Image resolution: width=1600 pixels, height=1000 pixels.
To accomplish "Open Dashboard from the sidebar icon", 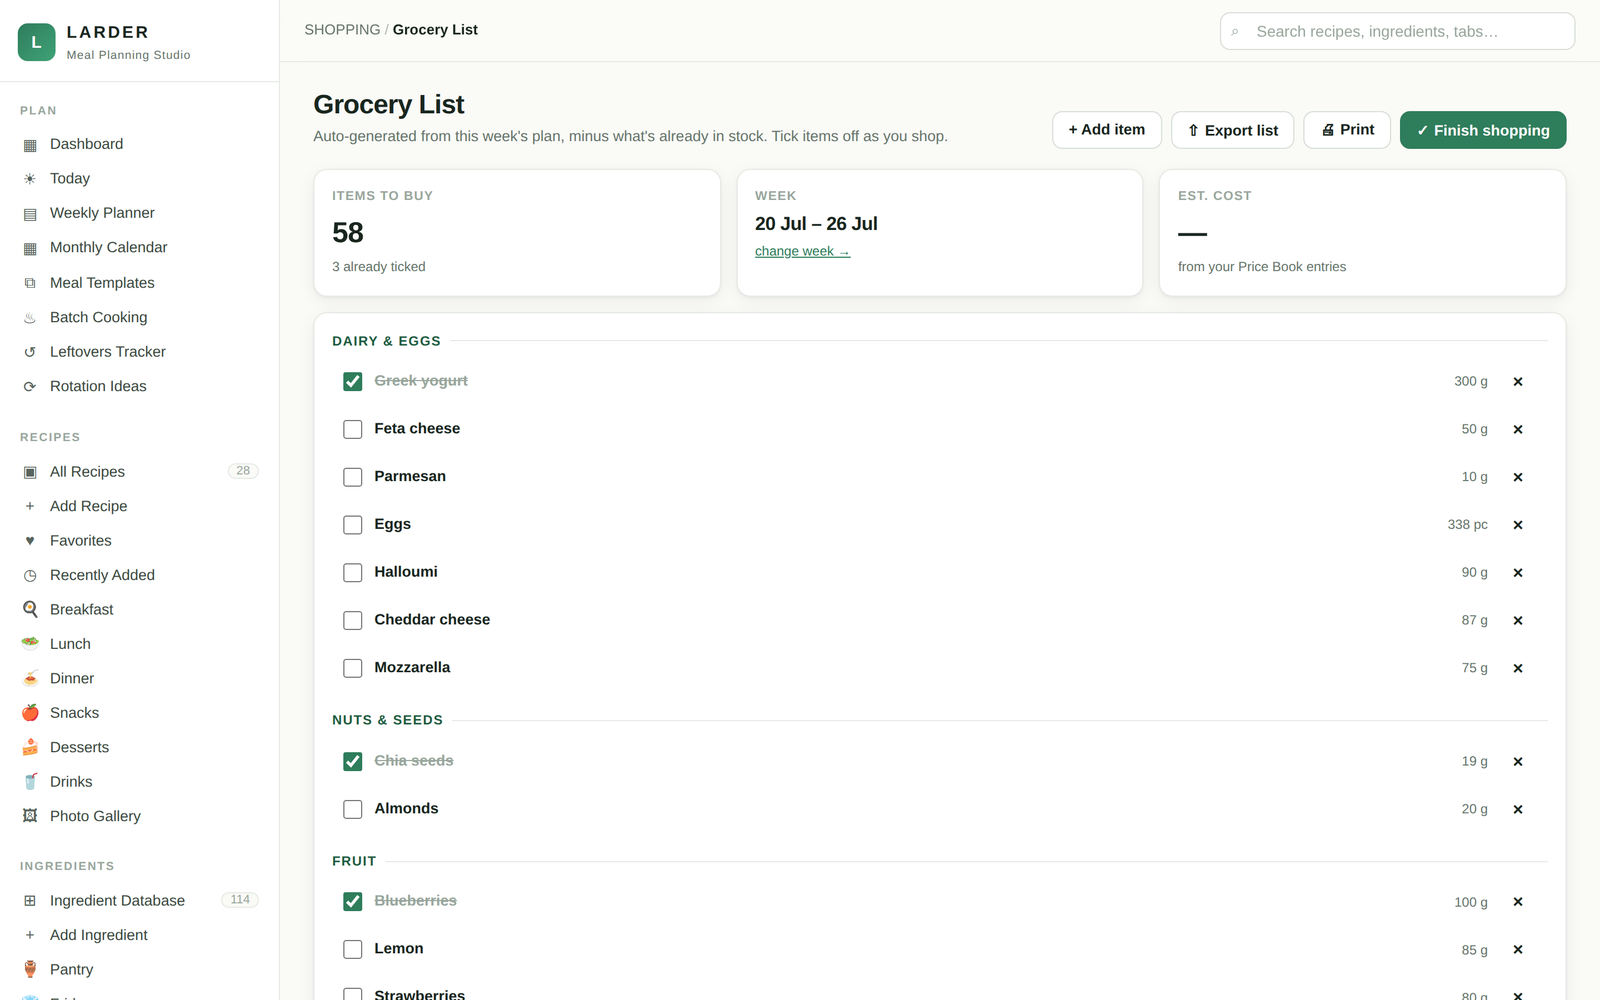I will tap(30, 145).
